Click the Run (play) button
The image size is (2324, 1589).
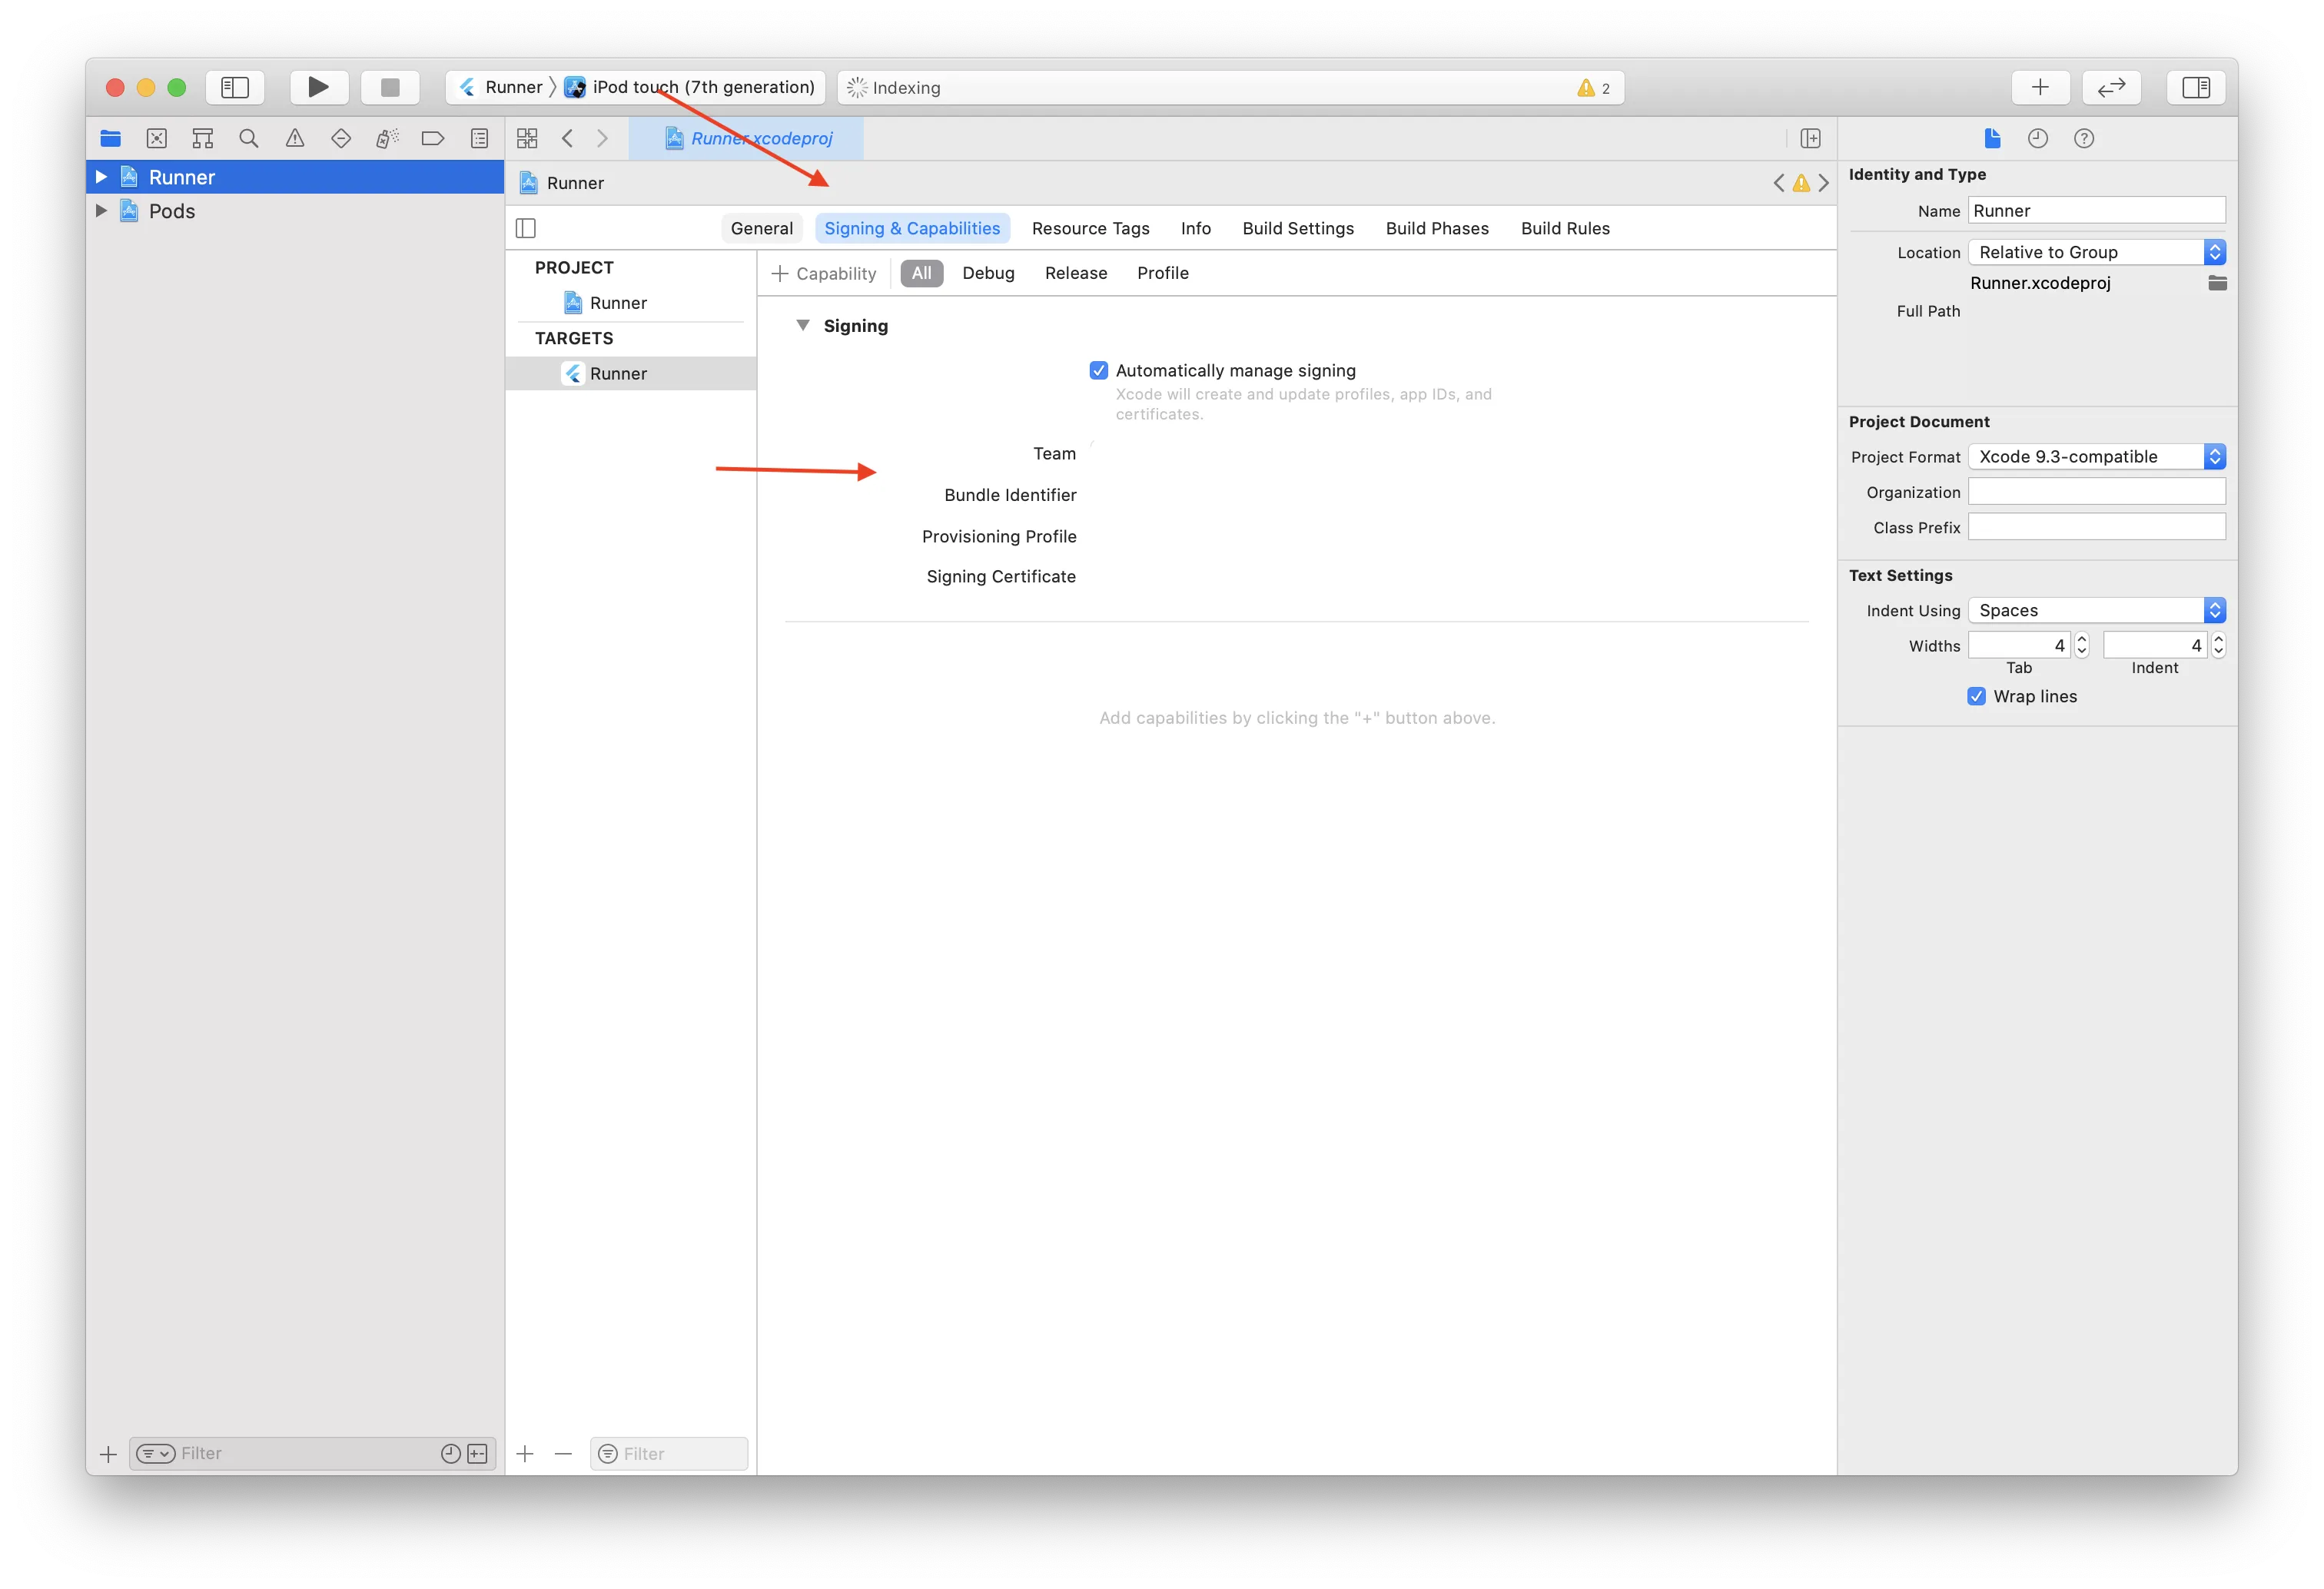coord(318,87)
